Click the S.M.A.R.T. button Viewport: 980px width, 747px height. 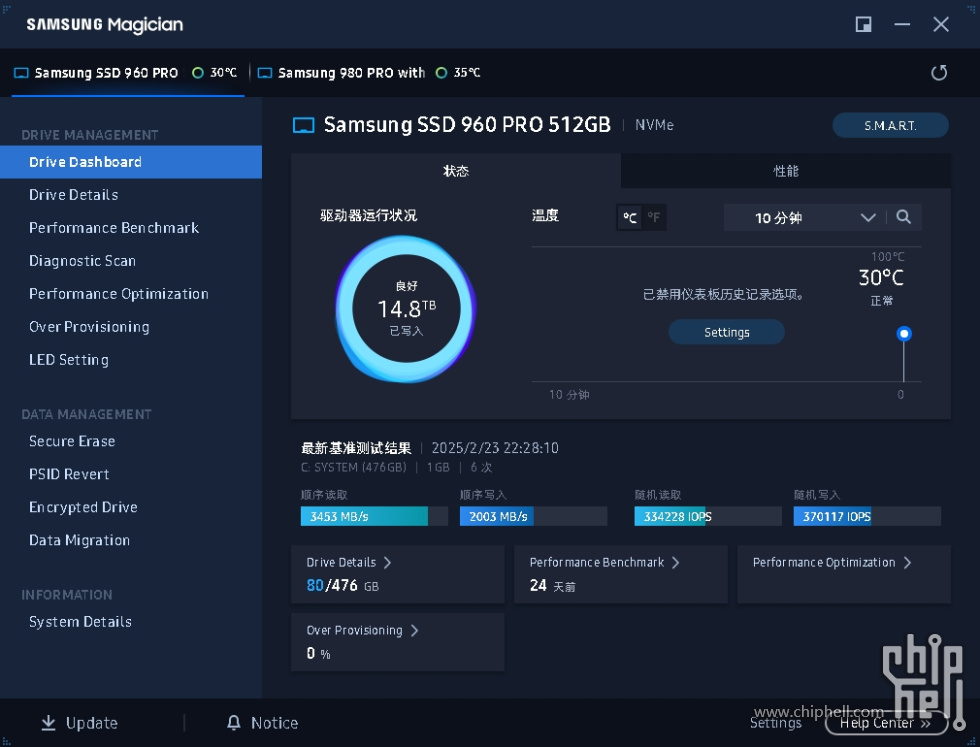coord(890,126)
